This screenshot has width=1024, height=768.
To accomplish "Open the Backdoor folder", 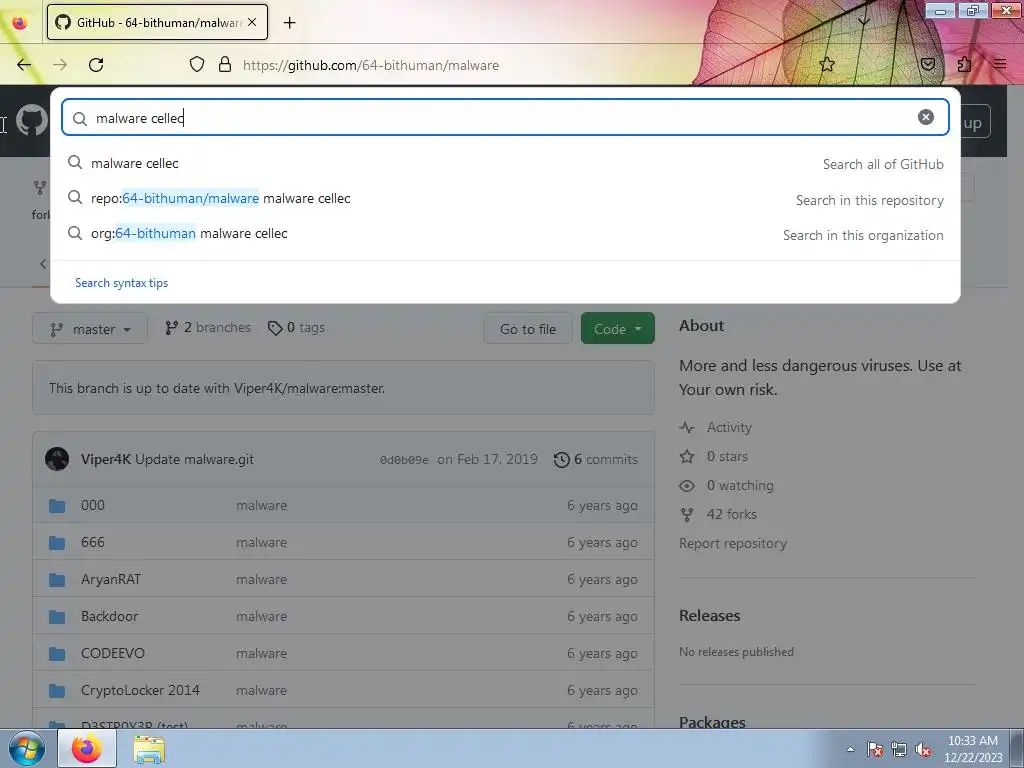I will [x=110, y=616].
